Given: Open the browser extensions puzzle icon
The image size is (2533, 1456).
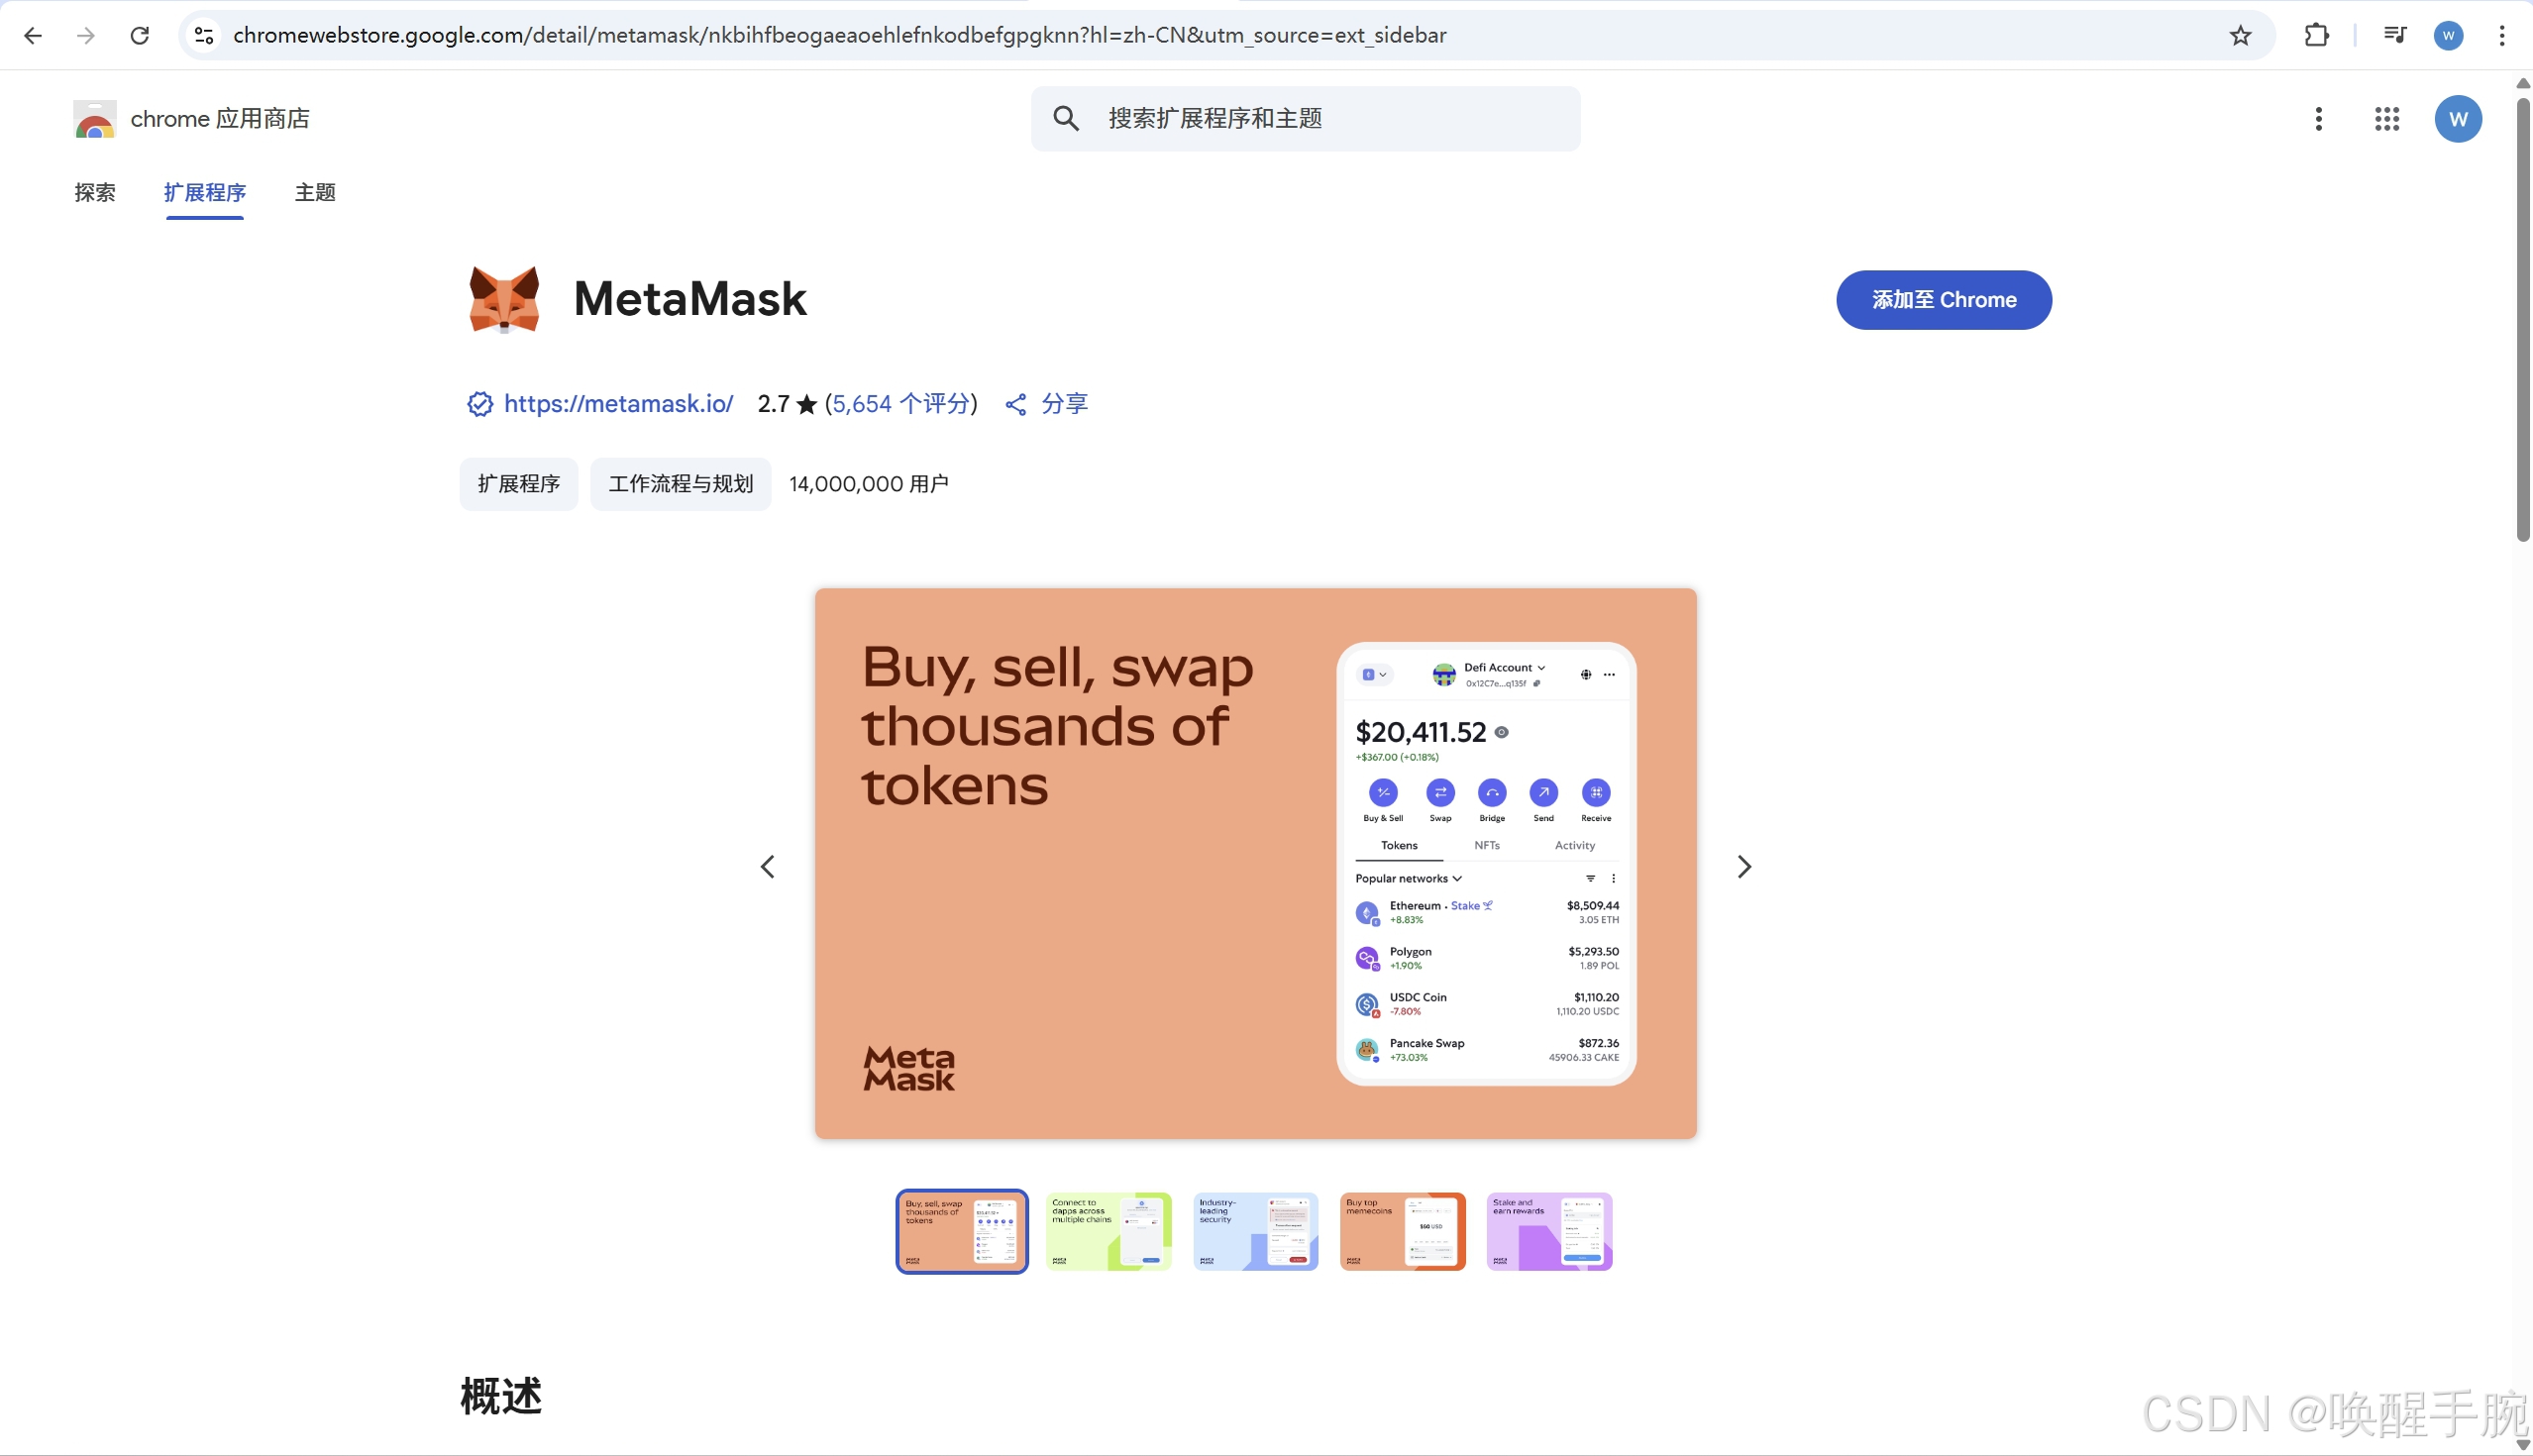Looking at the screenshot, I should (2316, 35).
